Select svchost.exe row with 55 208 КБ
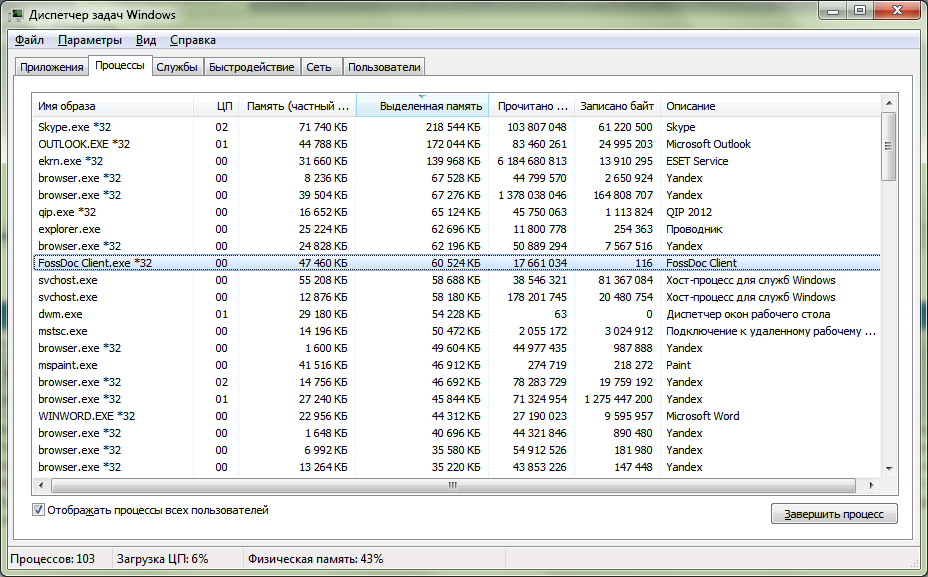Viewport: 928px width, 577px height. pos(456,280)
